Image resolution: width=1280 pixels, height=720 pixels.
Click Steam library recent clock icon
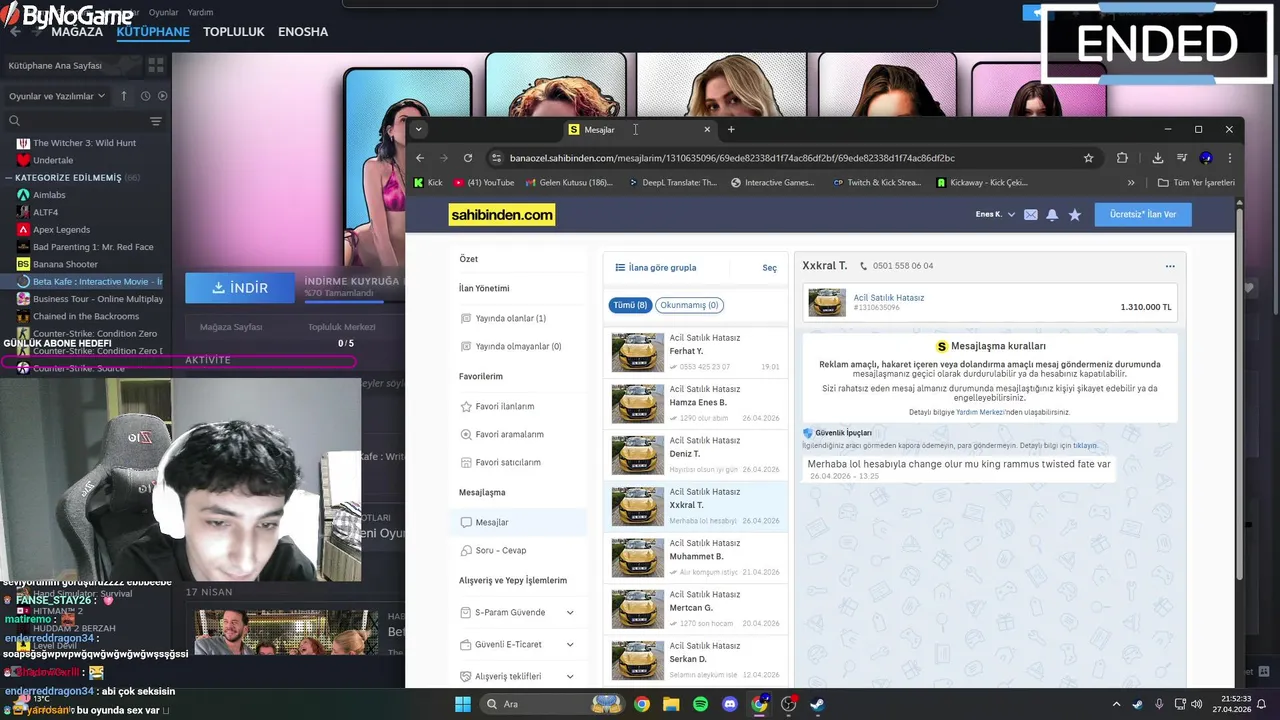click(x=145, y=96)
